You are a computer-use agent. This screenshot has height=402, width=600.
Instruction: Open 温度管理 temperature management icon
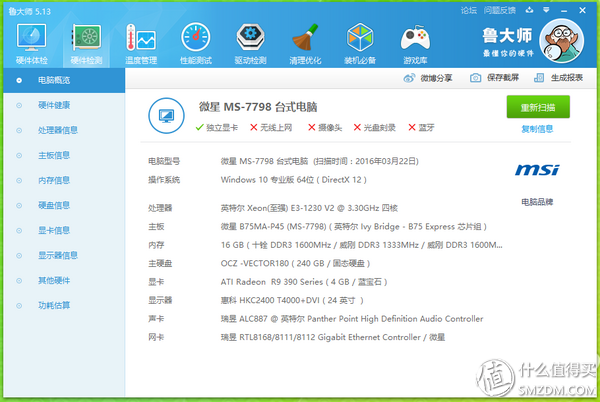141,37
